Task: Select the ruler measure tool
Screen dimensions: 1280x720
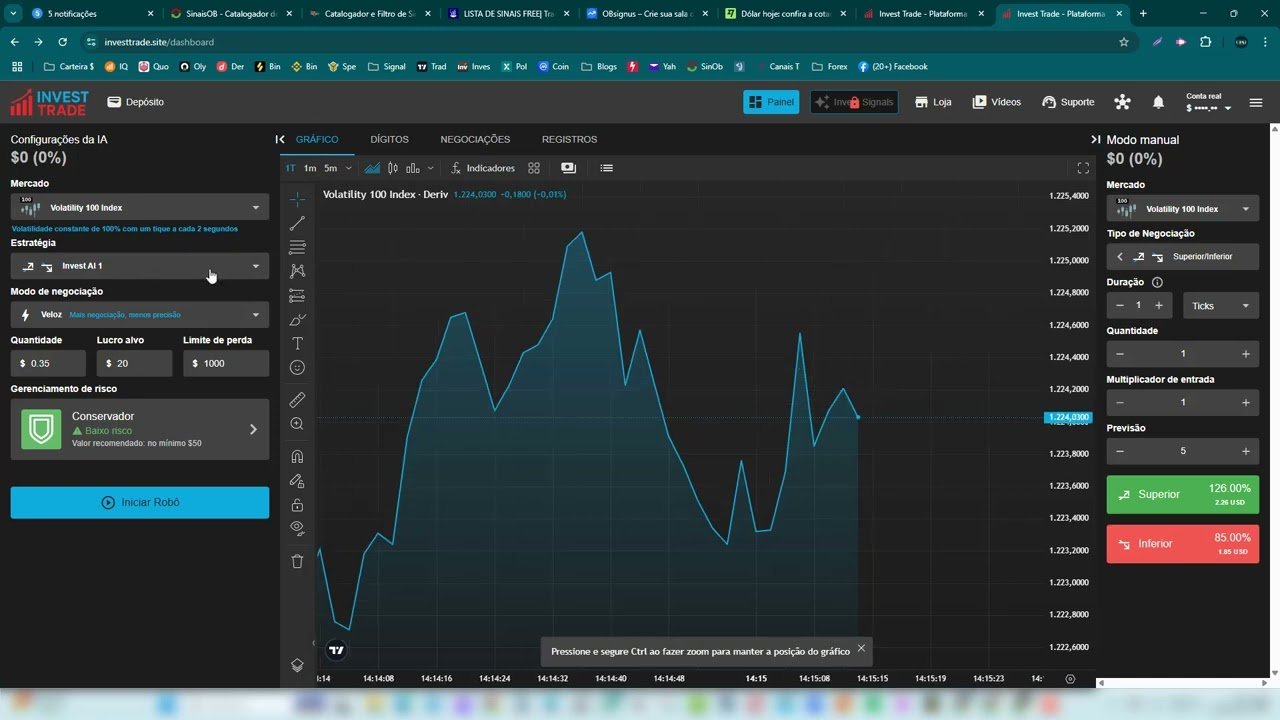Action: pos(297,400)
